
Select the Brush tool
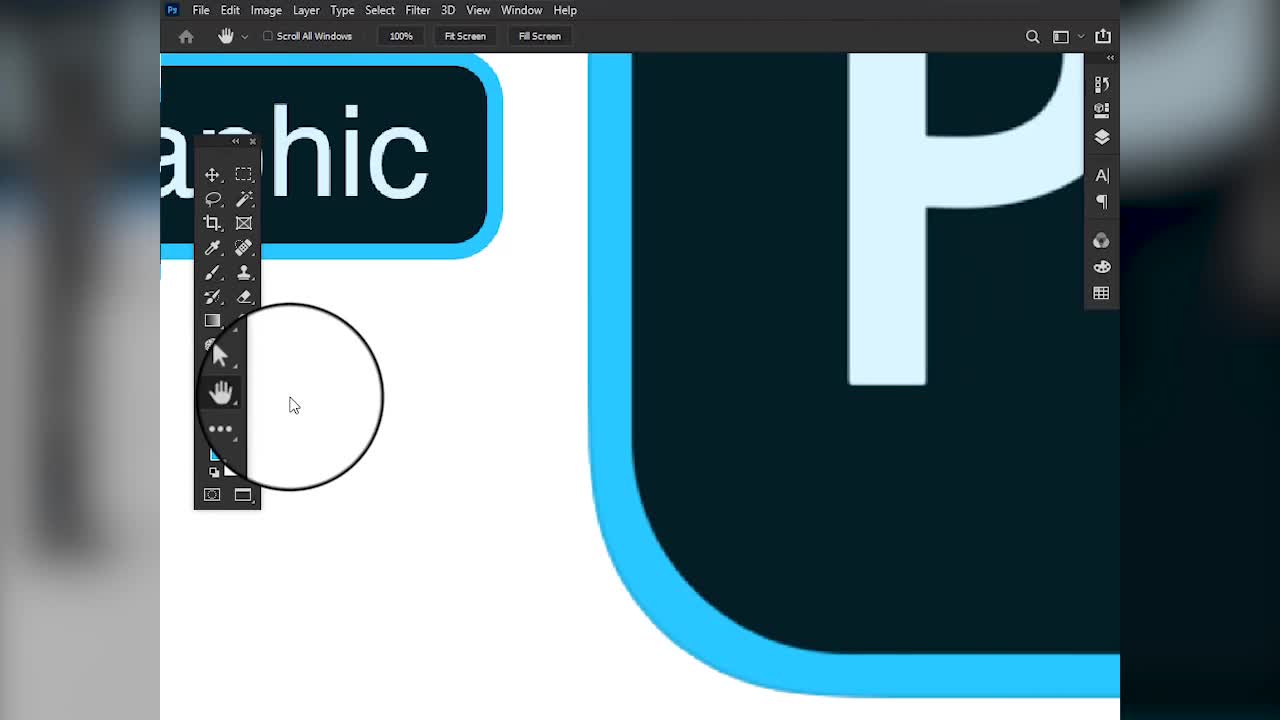212,272
